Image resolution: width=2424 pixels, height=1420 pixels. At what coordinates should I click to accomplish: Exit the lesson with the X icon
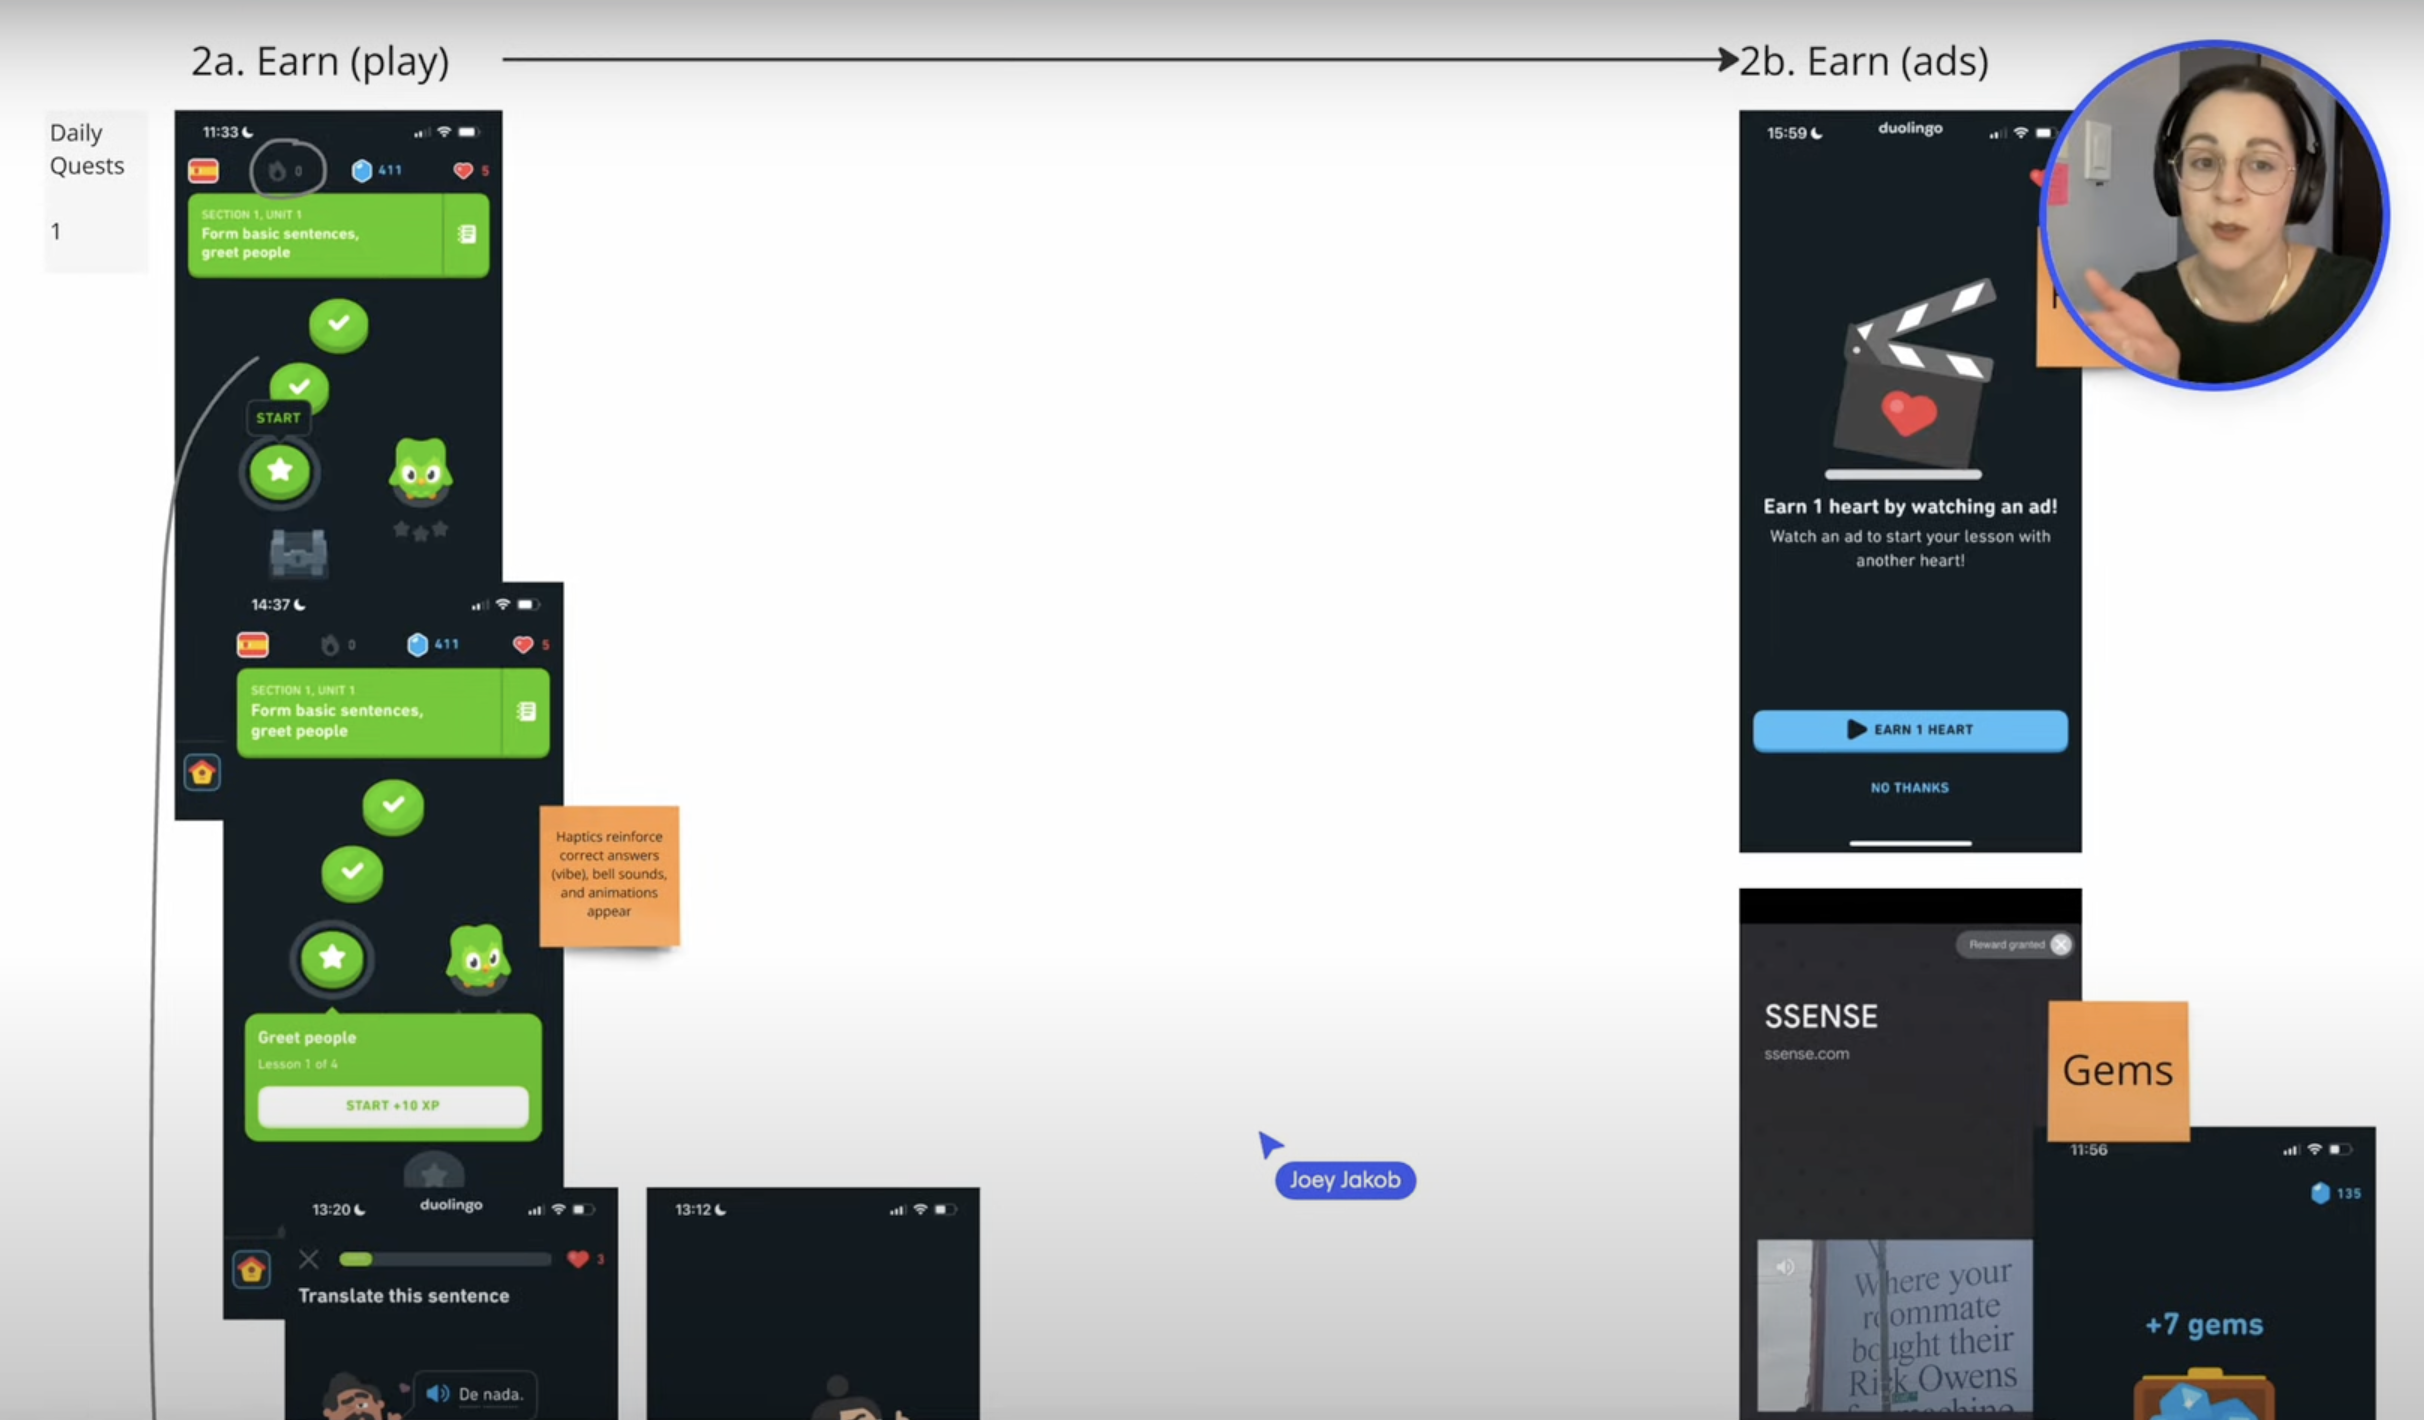tap(309, 1259)
